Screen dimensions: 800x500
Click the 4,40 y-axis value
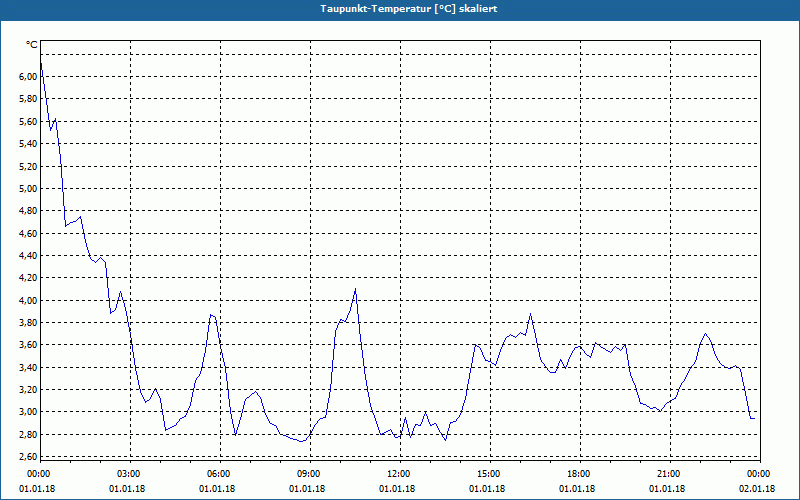tap(28, 256)
